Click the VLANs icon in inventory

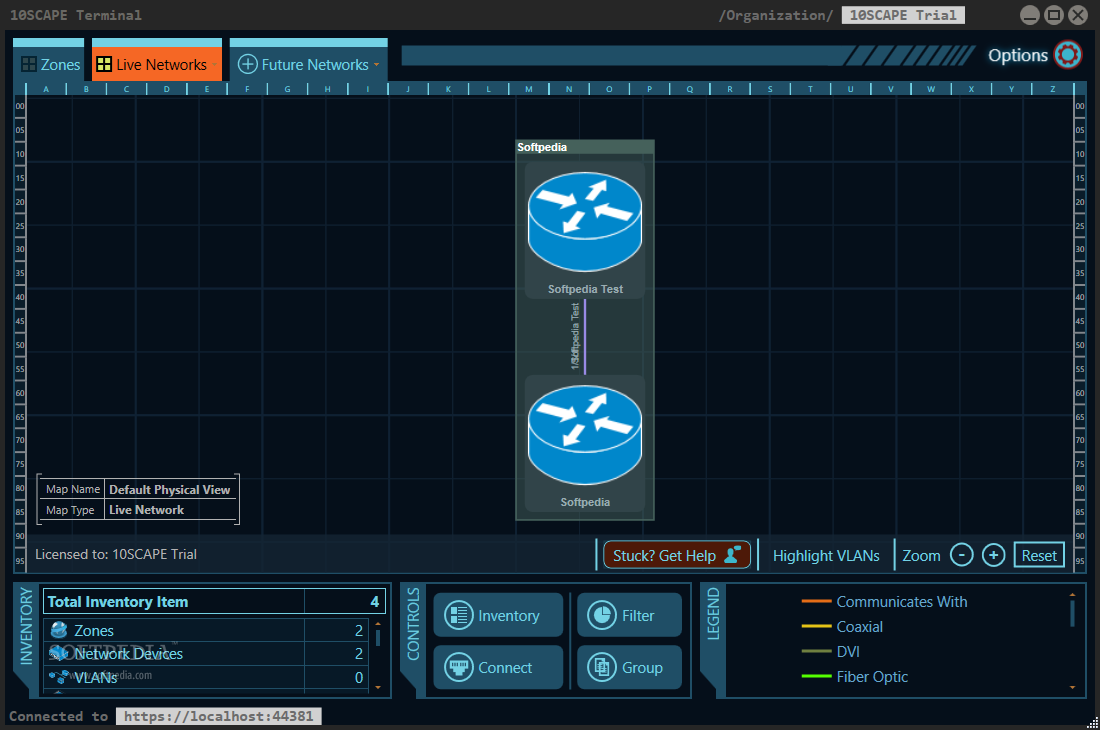point(59,677)
